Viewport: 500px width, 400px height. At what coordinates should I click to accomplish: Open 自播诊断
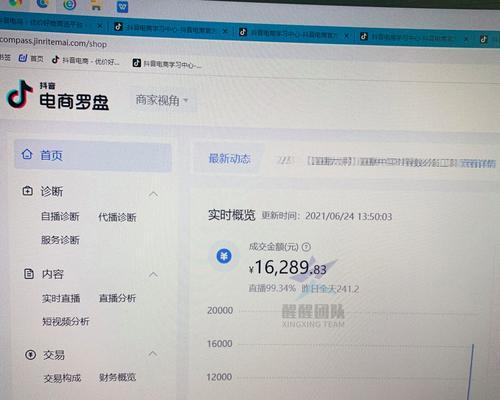(60, 216)
